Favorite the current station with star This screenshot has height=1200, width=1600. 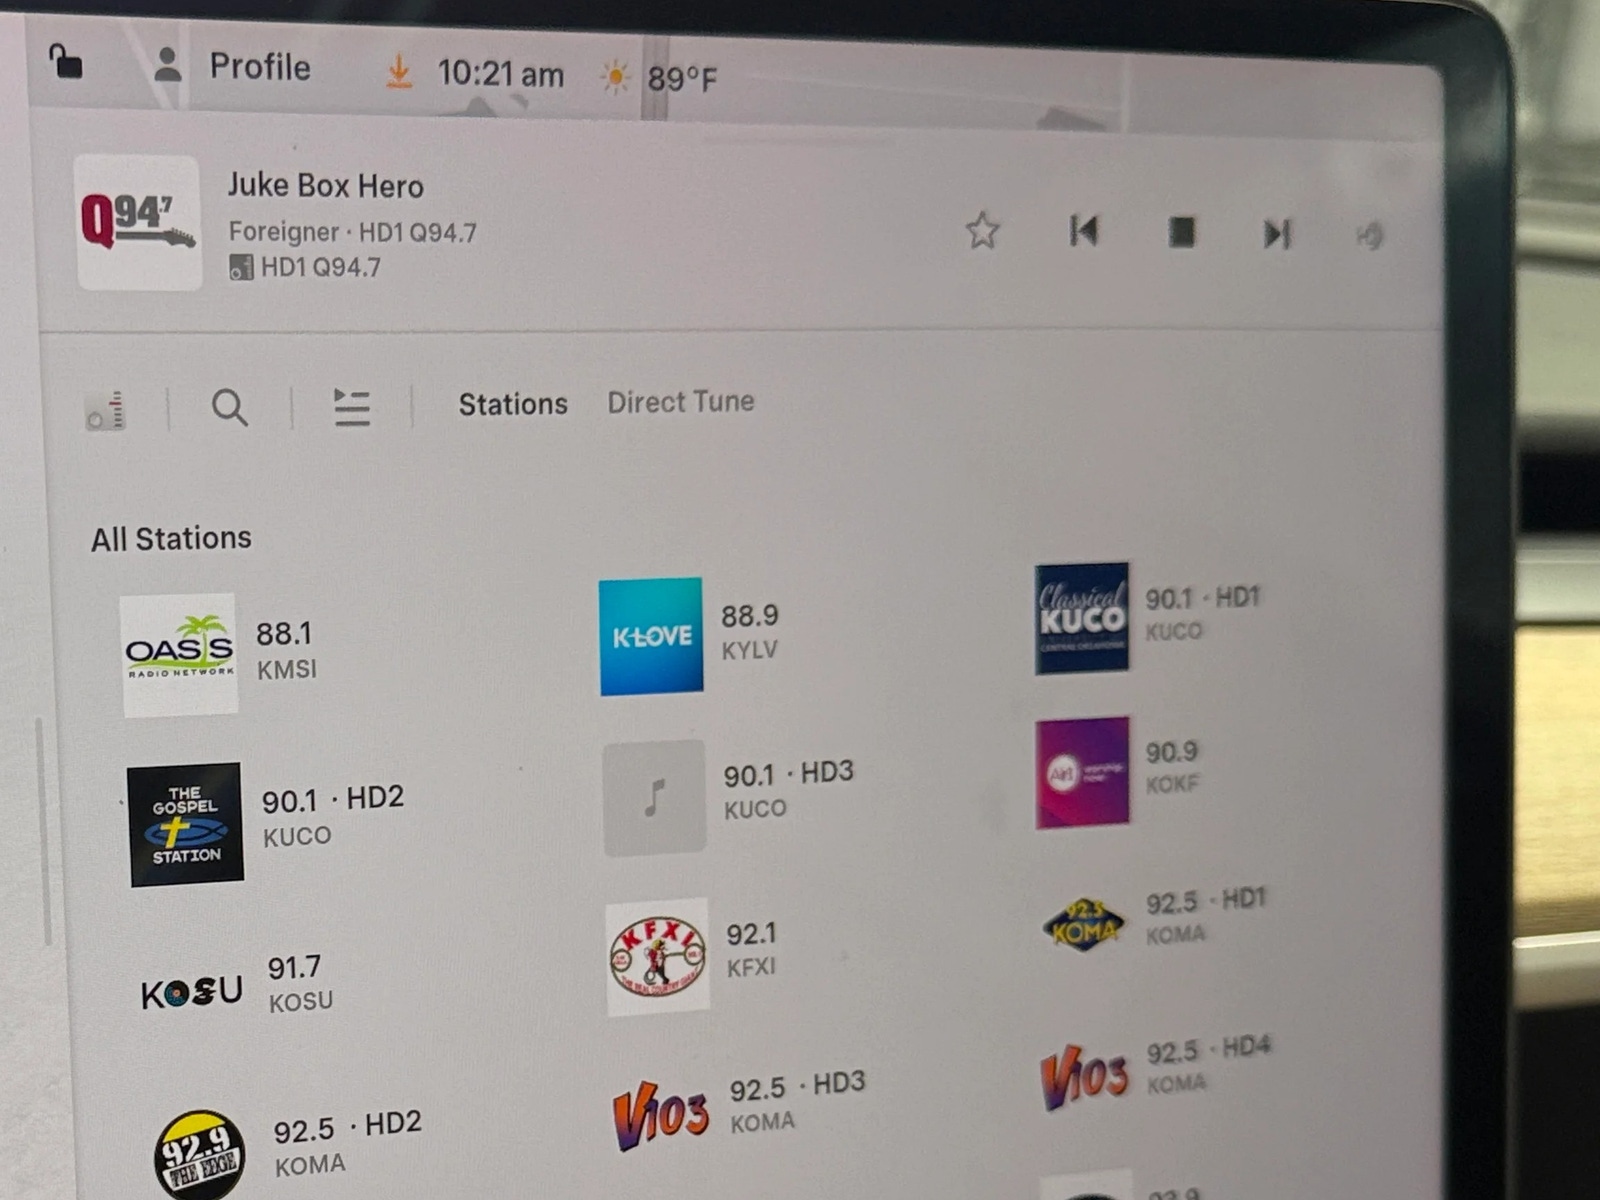[982, 231]
